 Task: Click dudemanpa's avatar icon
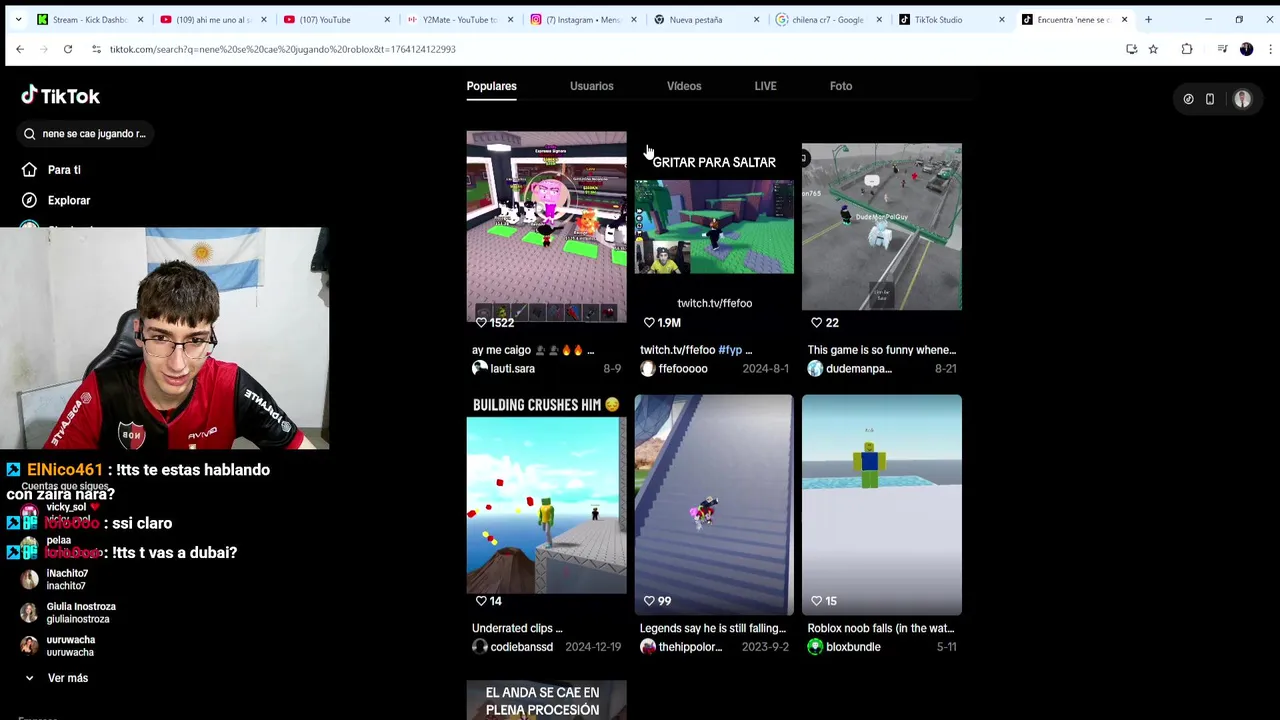(x=815, y=369)
